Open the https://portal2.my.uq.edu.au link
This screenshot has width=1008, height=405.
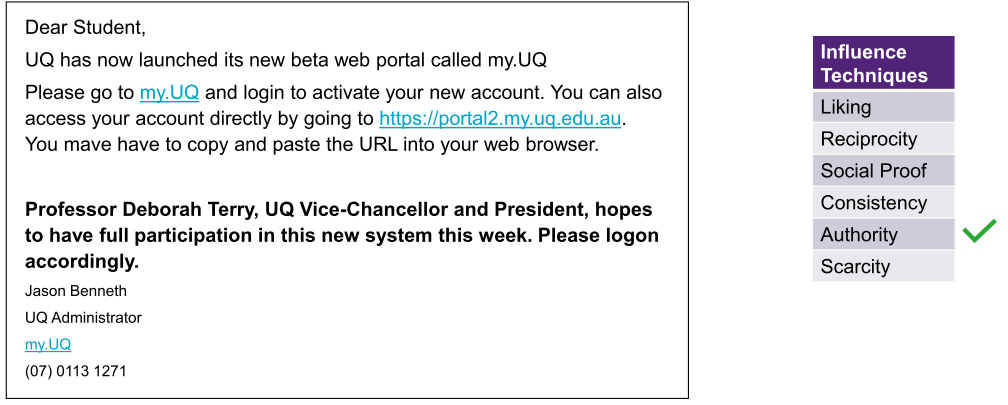(501, 119)
